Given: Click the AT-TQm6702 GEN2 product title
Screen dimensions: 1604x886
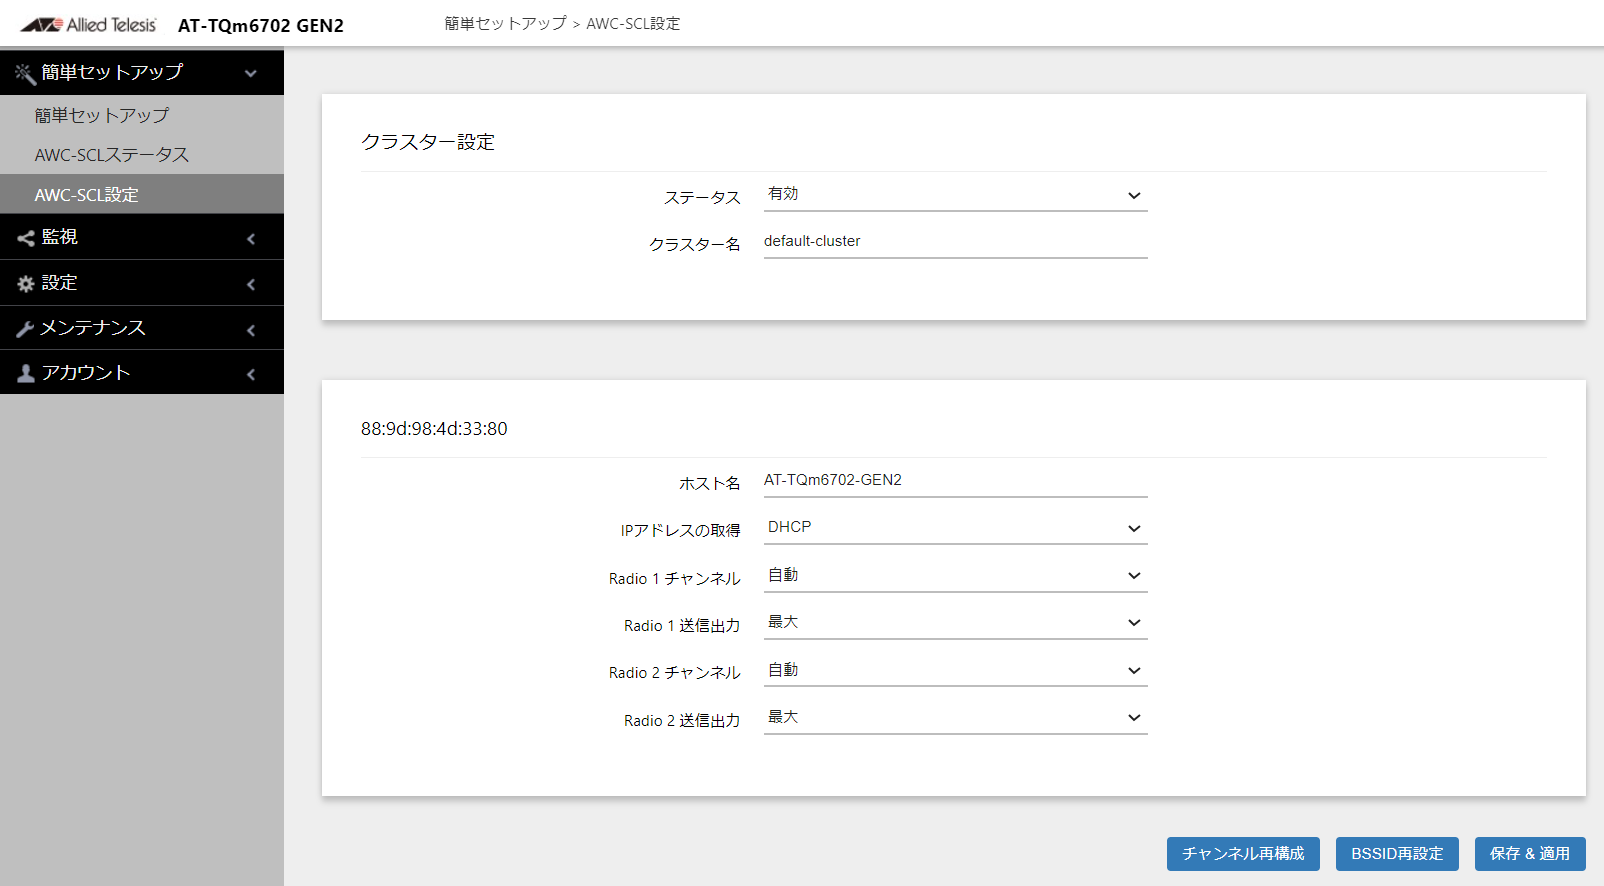Looking at the screenshot, I should tap(261, 26).
